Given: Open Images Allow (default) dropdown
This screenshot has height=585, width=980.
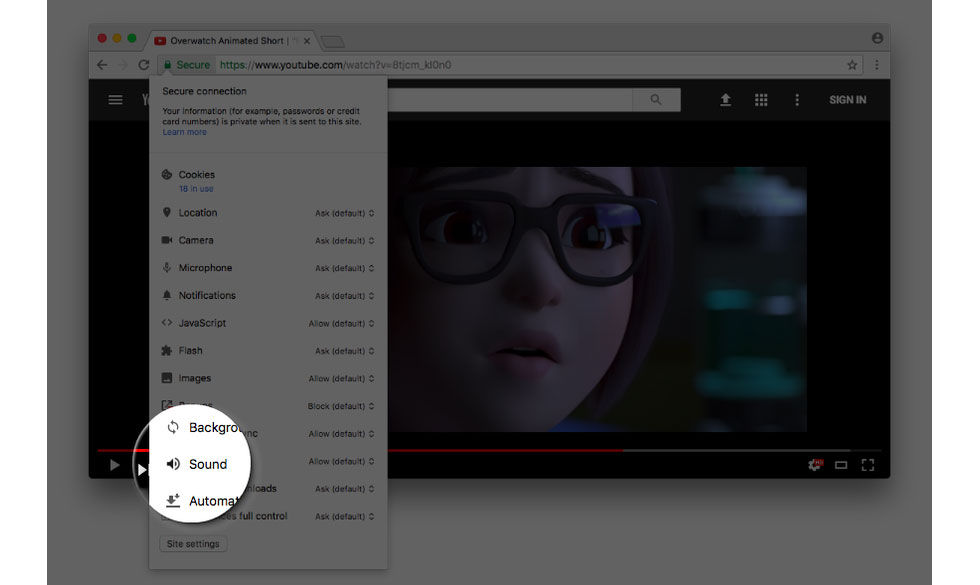Looking at the screenshot, I should click(x=341, y=379).
